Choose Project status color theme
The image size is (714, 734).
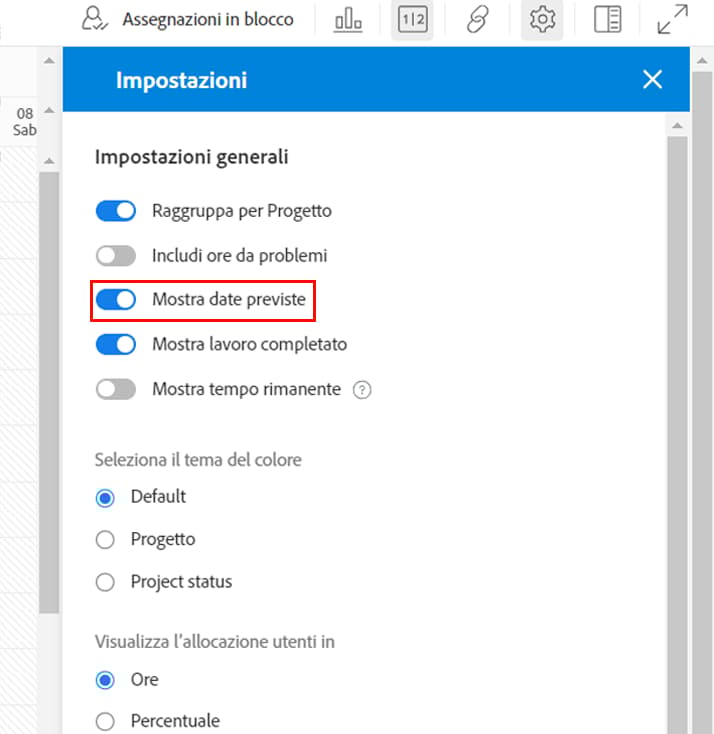point(105,582)
